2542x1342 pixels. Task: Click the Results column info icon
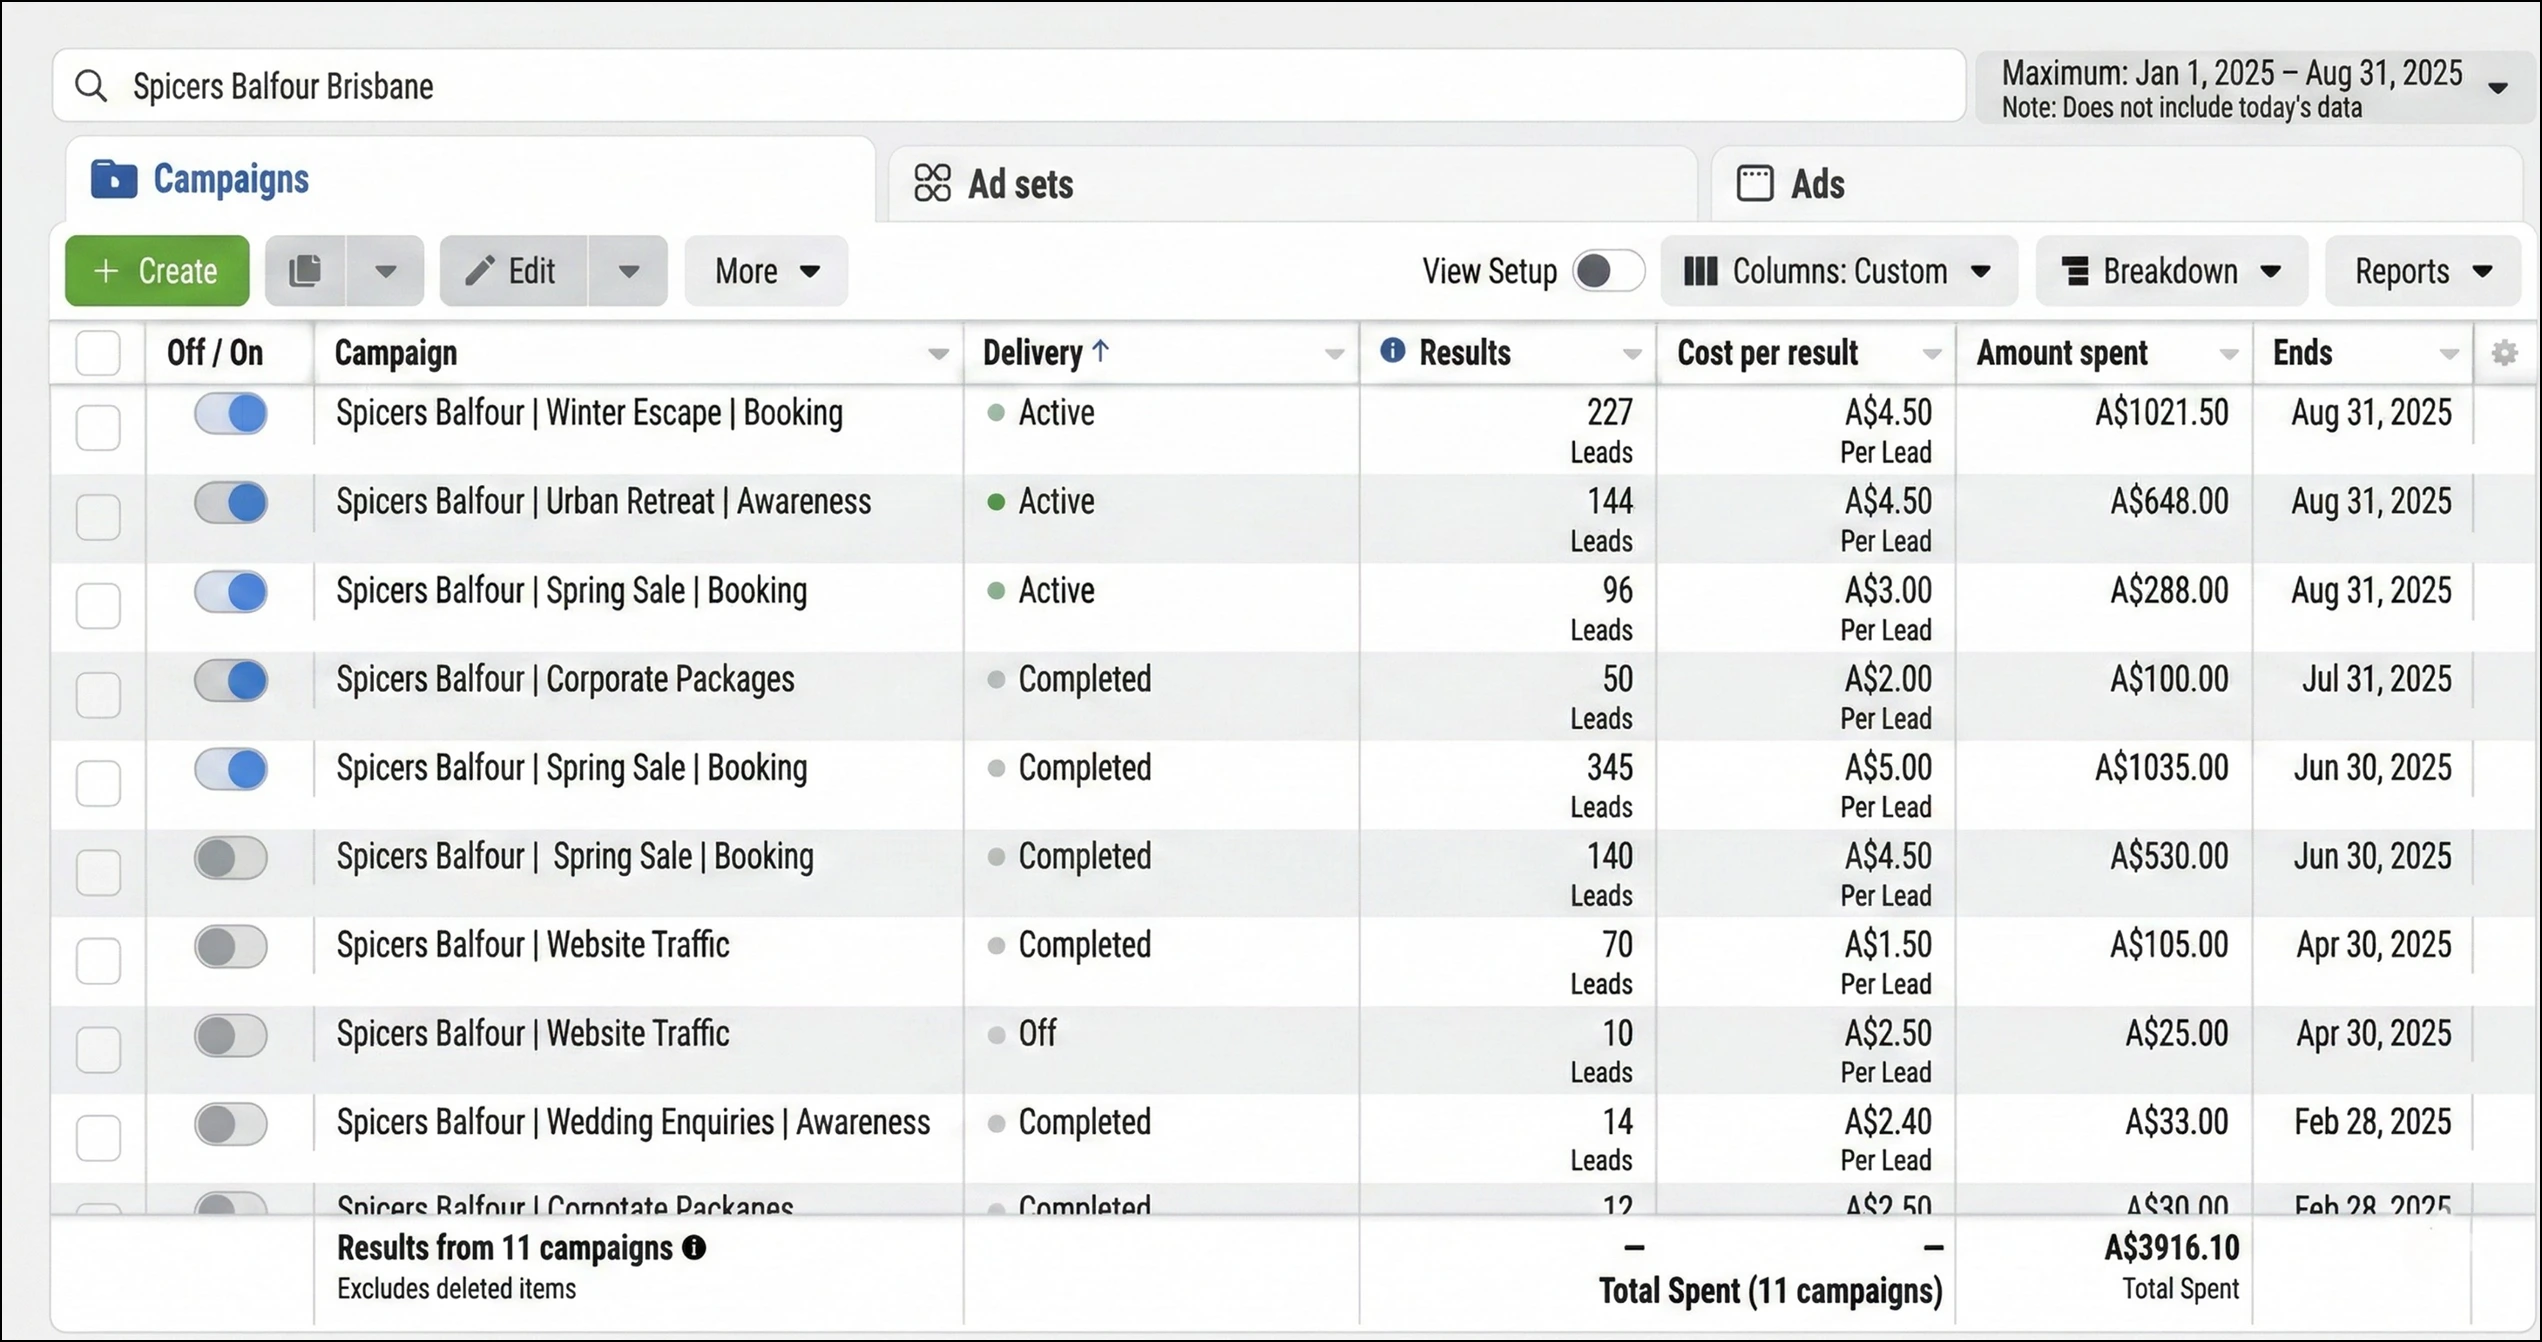coord(1392,351)
